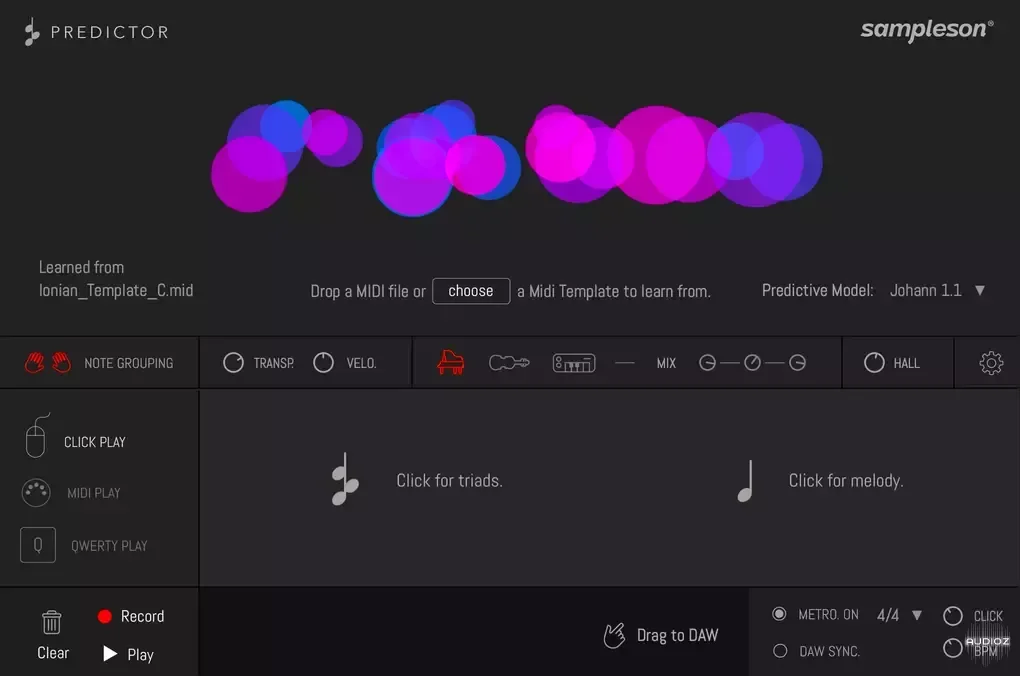The width and height of the screenshot is (1020, 676).
Task: Click the NOTE GROUPING label
Action: tap(129, 363)
